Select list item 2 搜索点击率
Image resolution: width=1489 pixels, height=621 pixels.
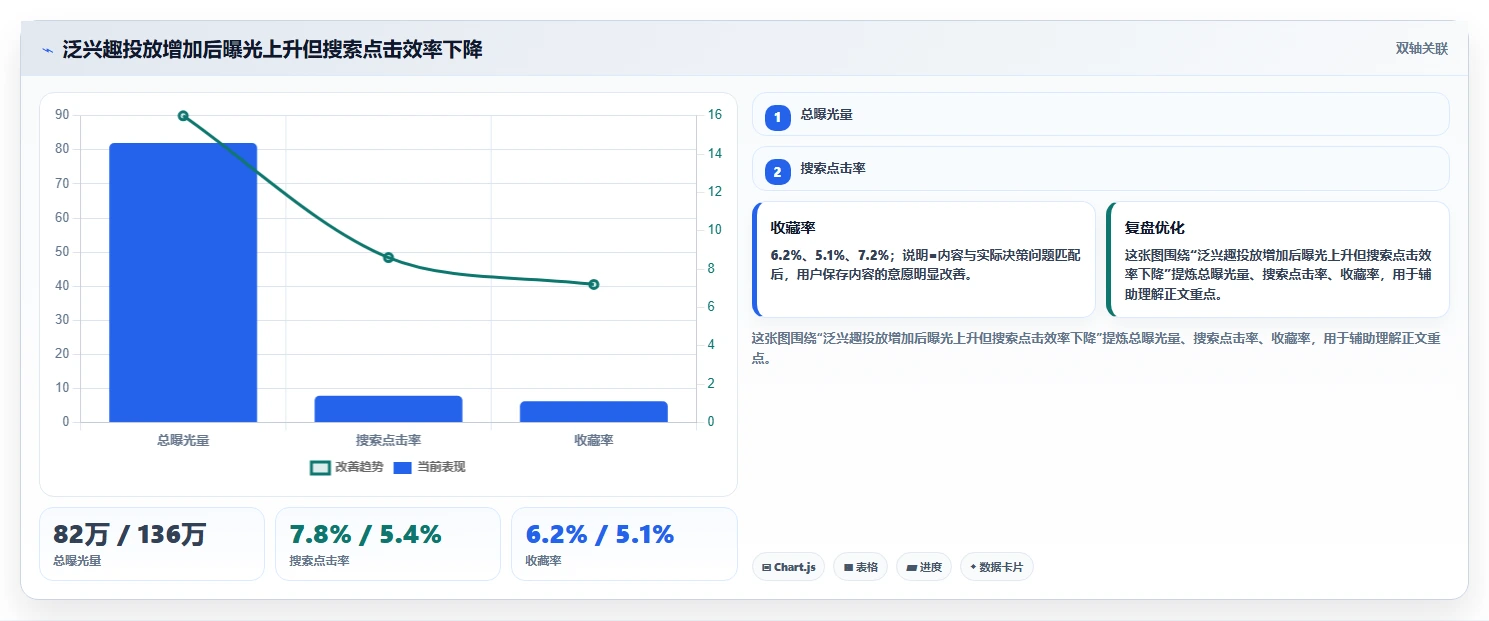click(1100, 168)
